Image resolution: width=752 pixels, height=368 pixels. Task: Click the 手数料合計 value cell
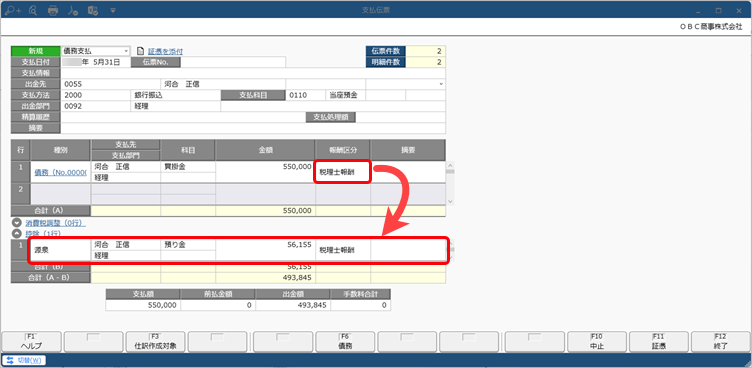point(360,305)
